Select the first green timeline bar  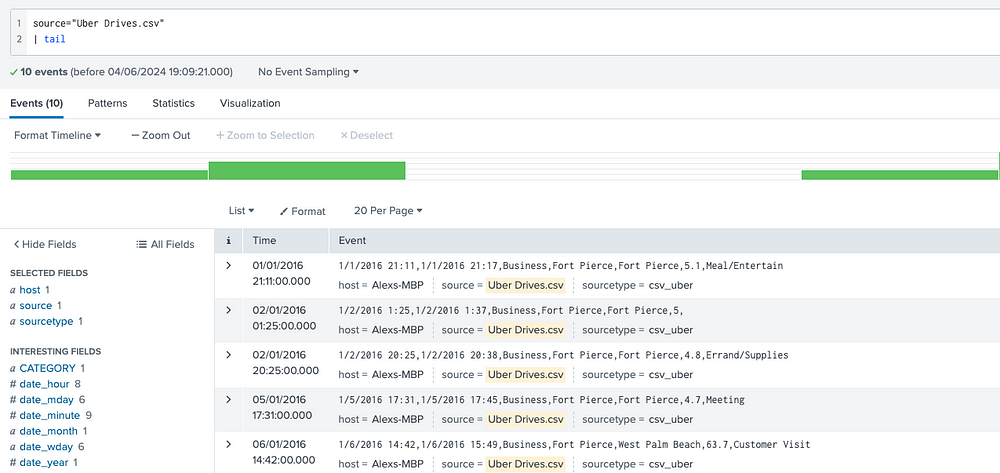click(x=109, y=175)
